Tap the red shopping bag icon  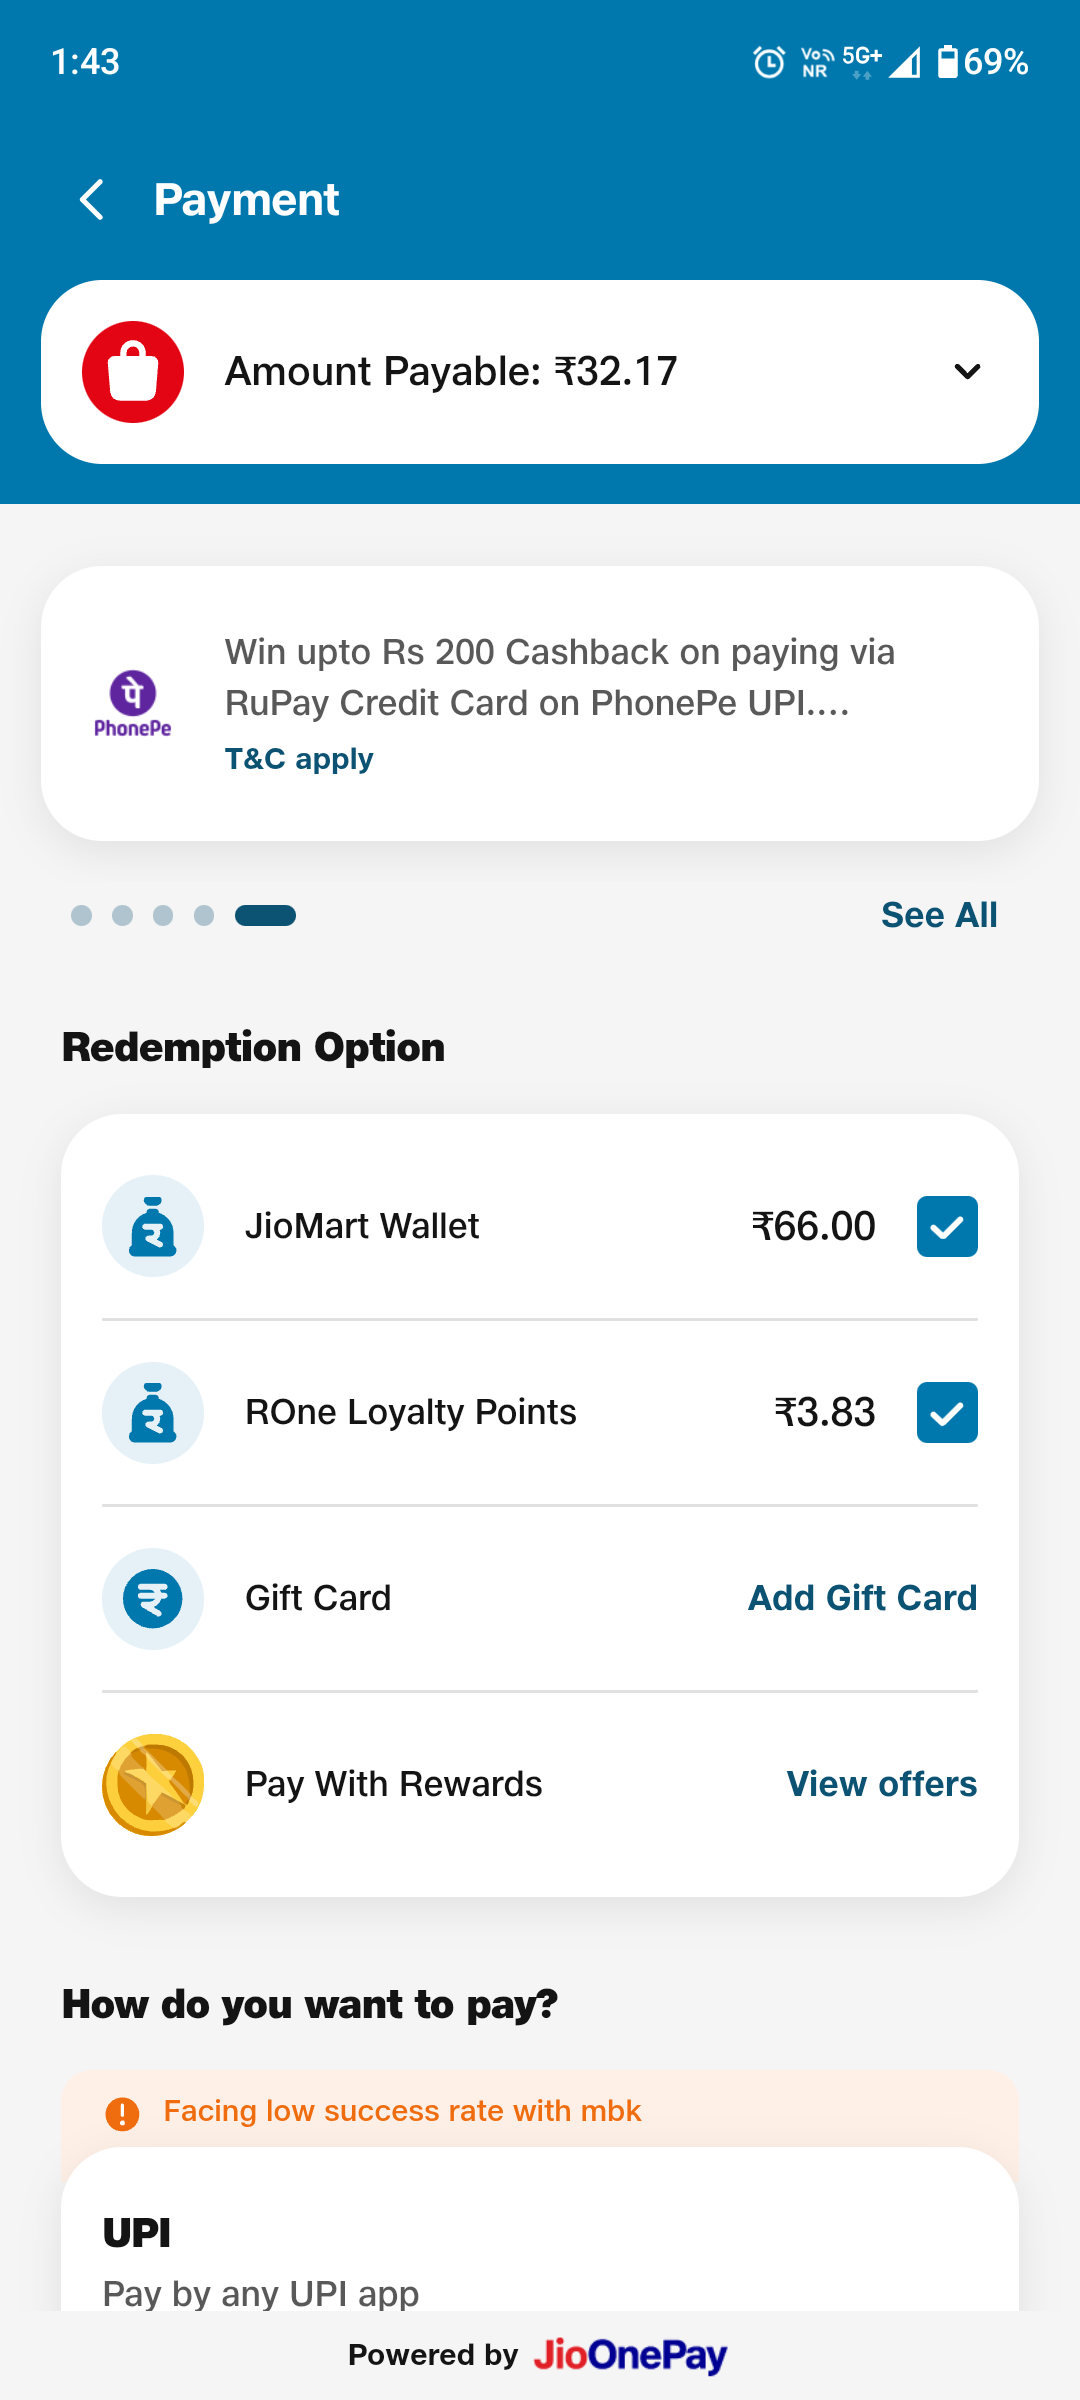coord(133,372)
